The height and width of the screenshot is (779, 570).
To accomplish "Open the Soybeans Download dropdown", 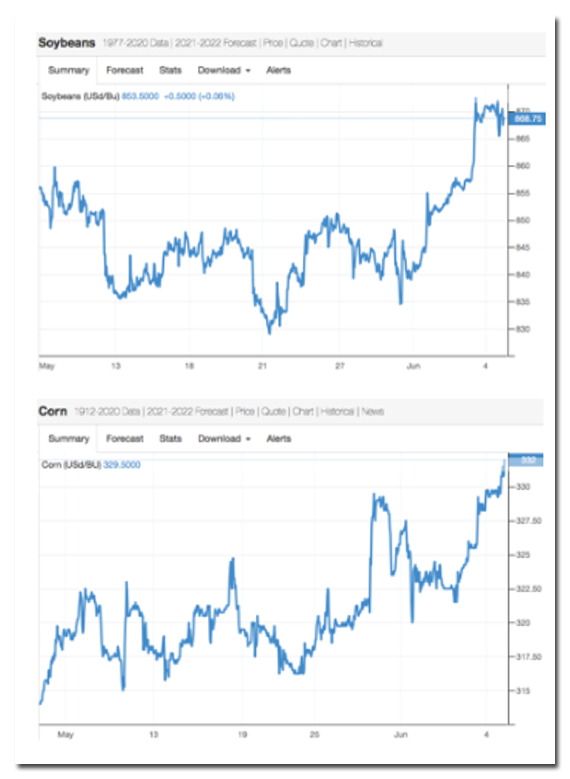I will pyautogui.click(x=224, y=70).
